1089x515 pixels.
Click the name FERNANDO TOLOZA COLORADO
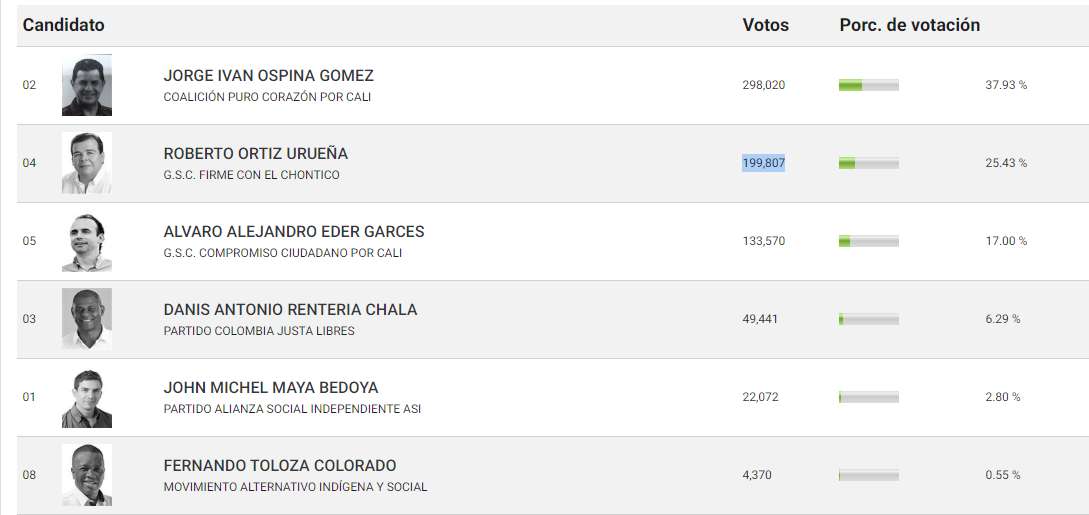[279, 466]
